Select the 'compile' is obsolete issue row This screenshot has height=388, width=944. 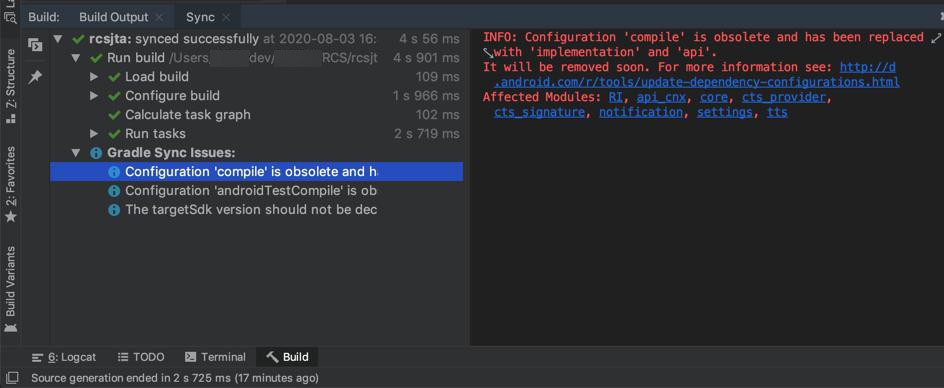pos(256,172)
